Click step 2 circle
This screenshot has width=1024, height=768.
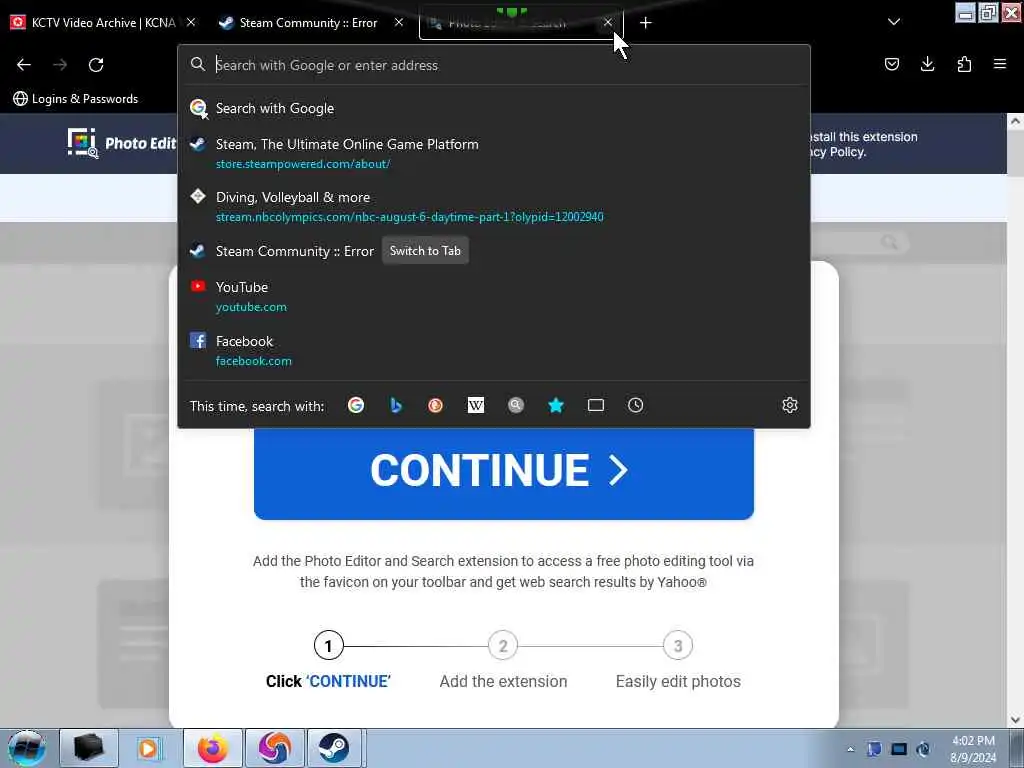tap(503, 646)
